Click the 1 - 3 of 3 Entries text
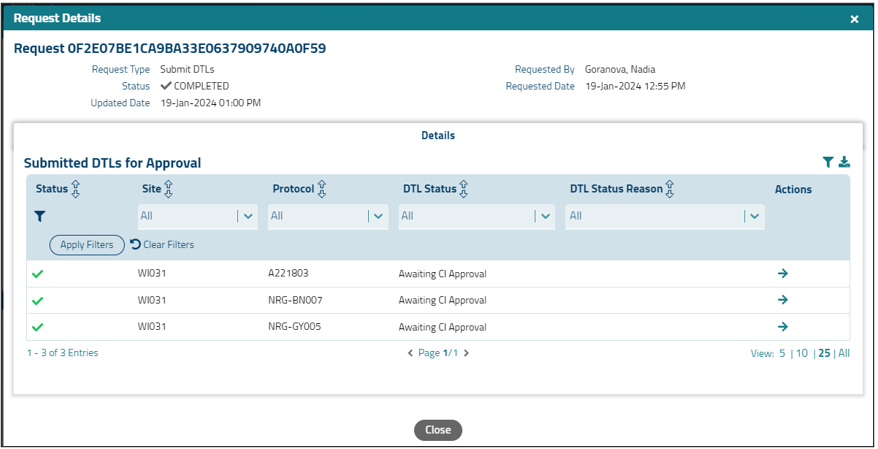 (63, 353)
